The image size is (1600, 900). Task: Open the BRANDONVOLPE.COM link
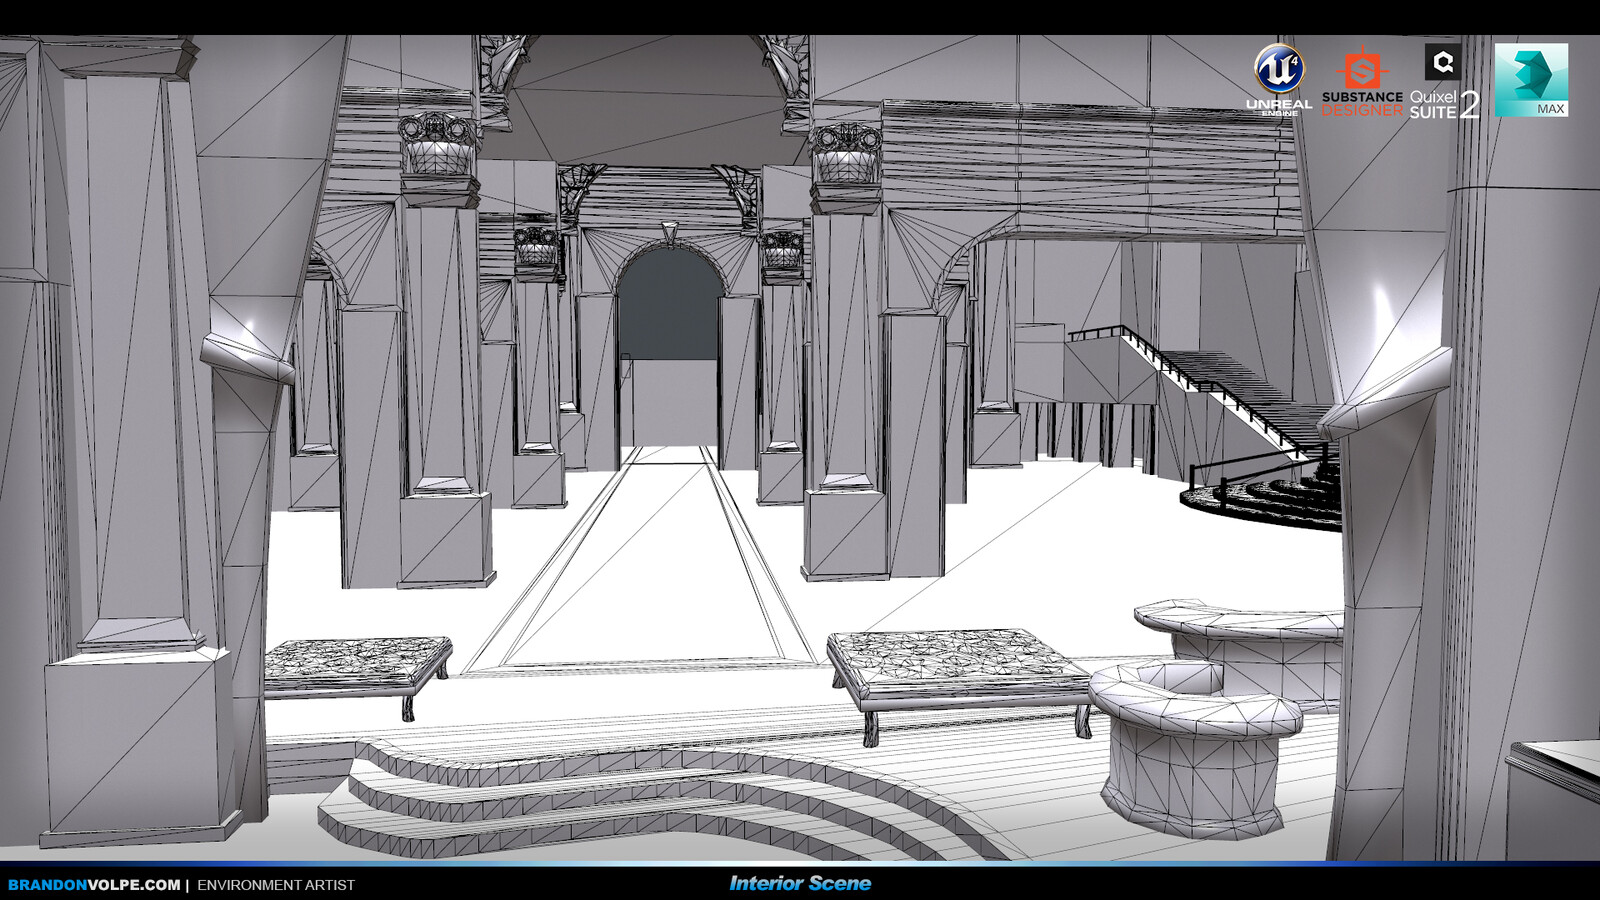[94, 885]
